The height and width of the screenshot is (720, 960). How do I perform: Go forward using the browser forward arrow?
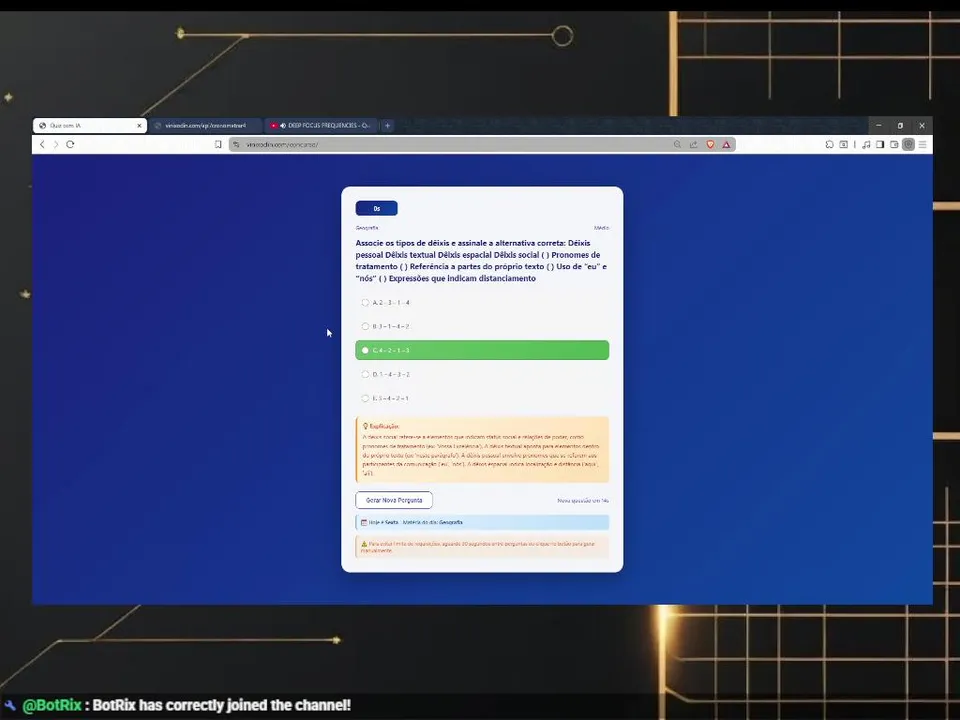[56, 144]
